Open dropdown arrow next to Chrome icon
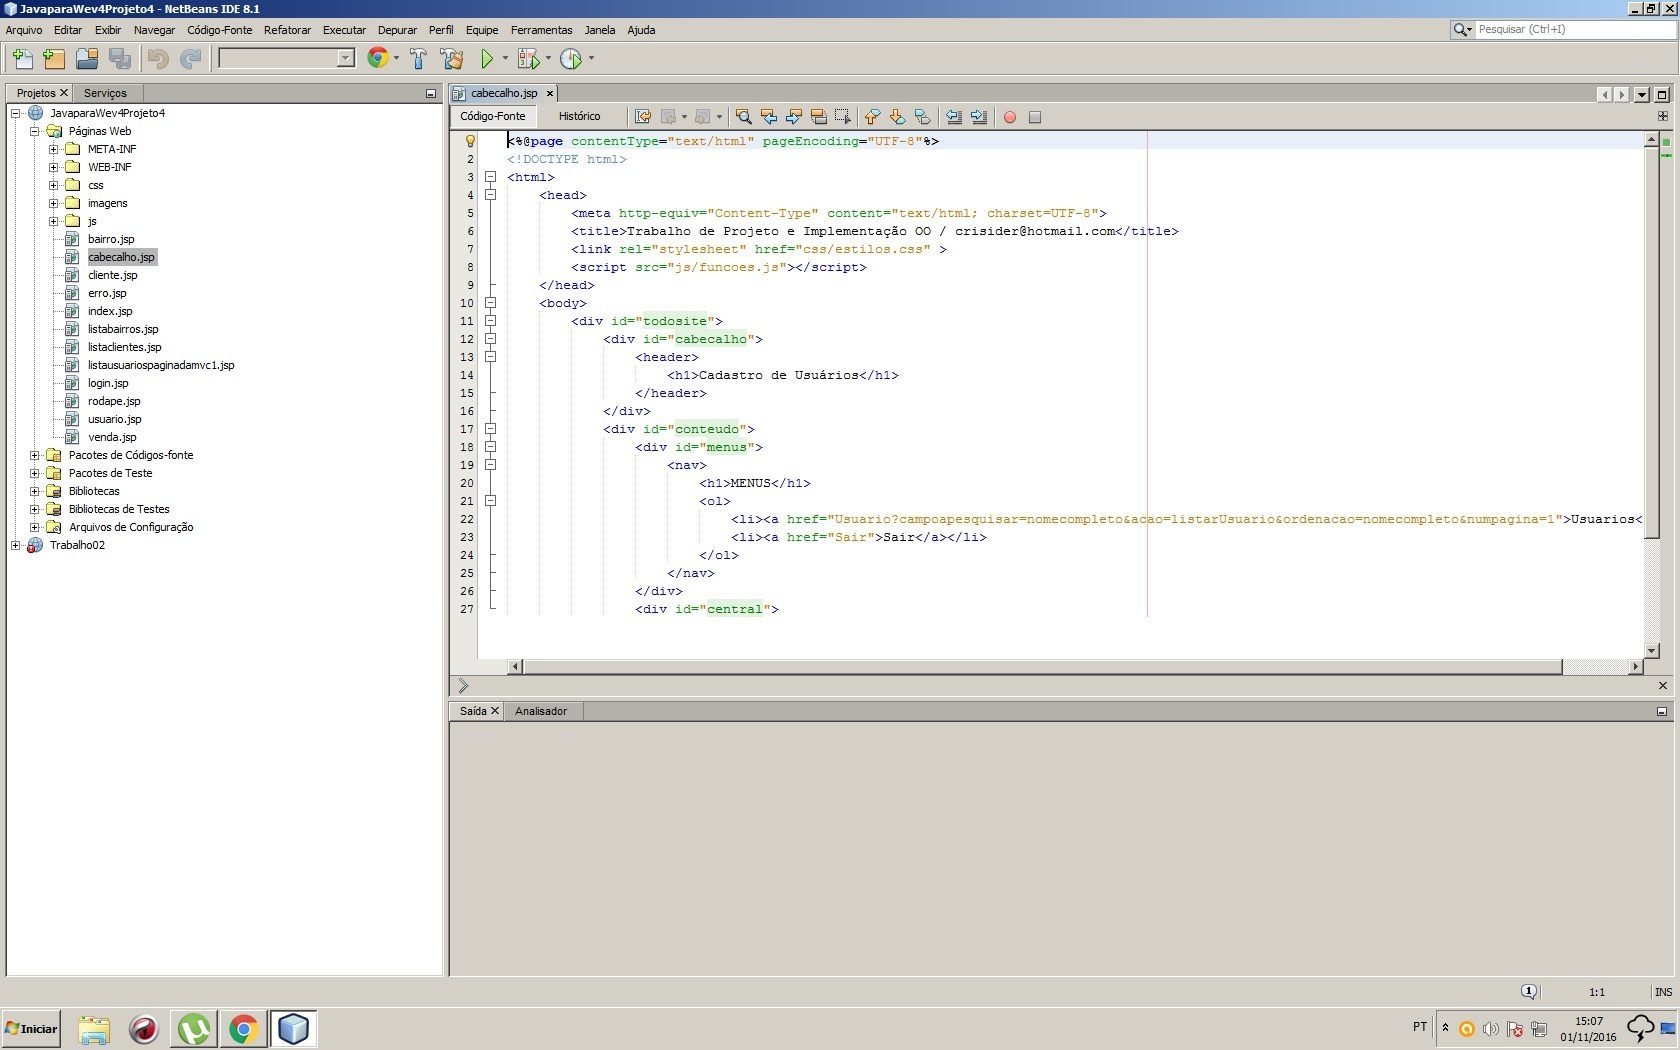Image resolution: width=1680 pixels, height=1050 pixels. pyautogui.click(x=396, y=58)
